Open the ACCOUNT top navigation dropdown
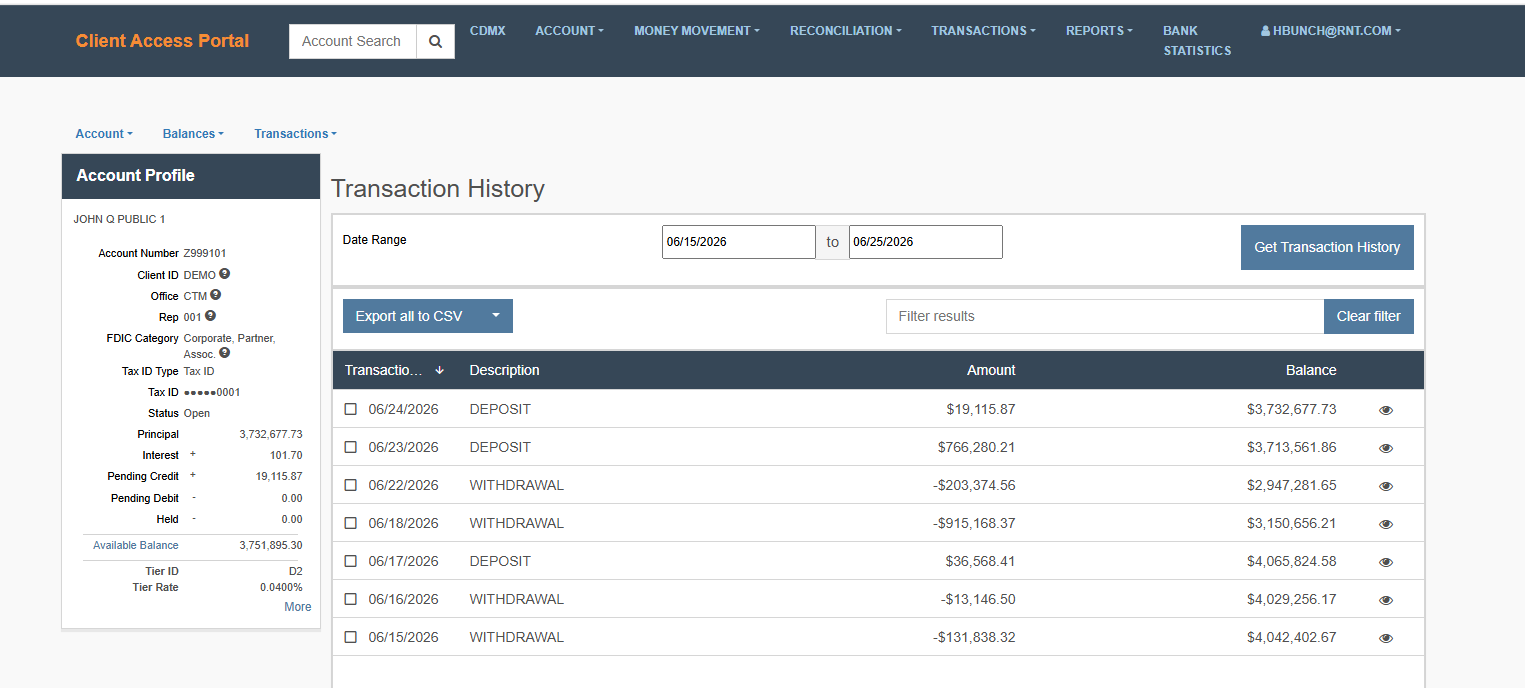This screenshot has height=688, width=1525. point(569,31)
